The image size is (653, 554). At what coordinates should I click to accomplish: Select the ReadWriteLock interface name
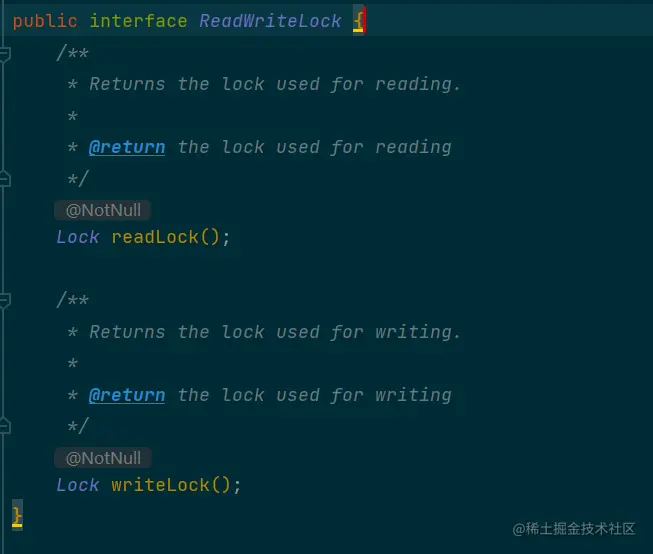click(x=270, y=21)
